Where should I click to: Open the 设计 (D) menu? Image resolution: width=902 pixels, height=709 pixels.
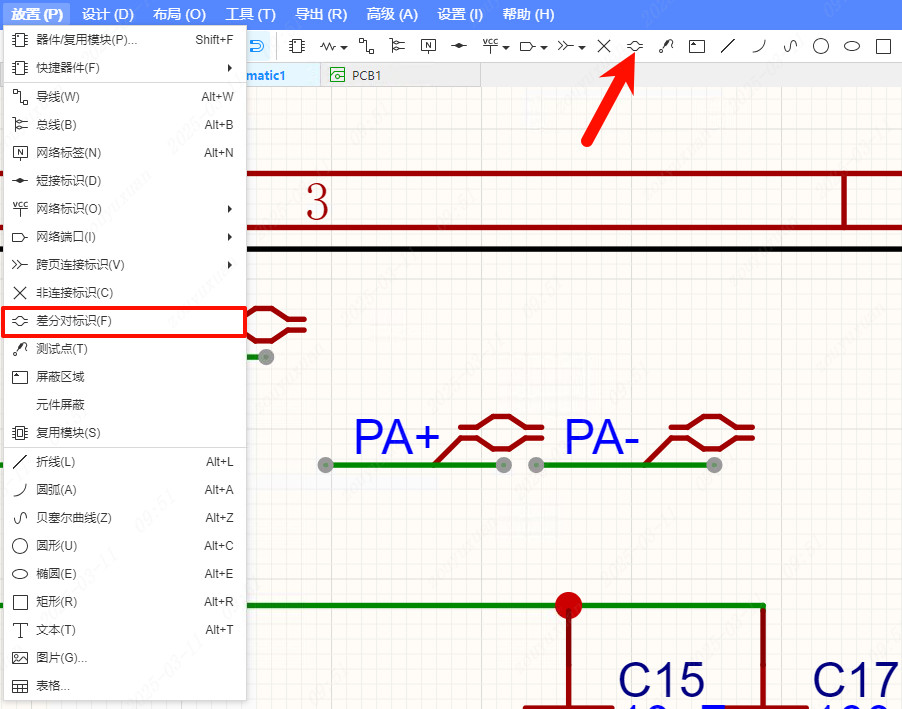[108, 14]
